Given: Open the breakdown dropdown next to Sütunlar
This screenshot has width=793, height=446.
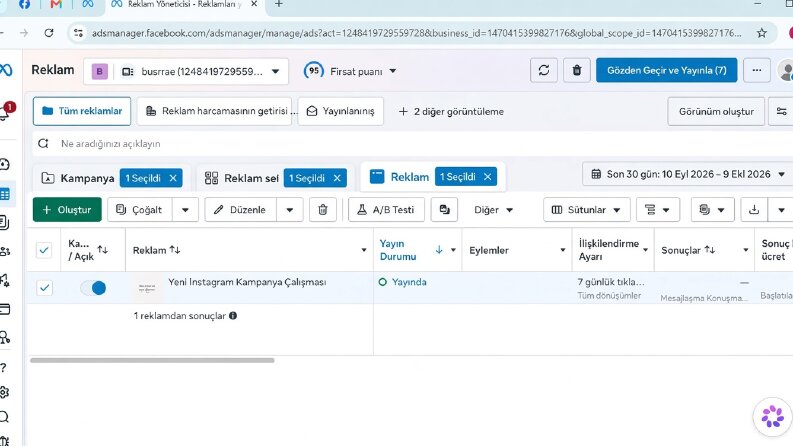Looking at the screenshot, I should tap(657, 210).
